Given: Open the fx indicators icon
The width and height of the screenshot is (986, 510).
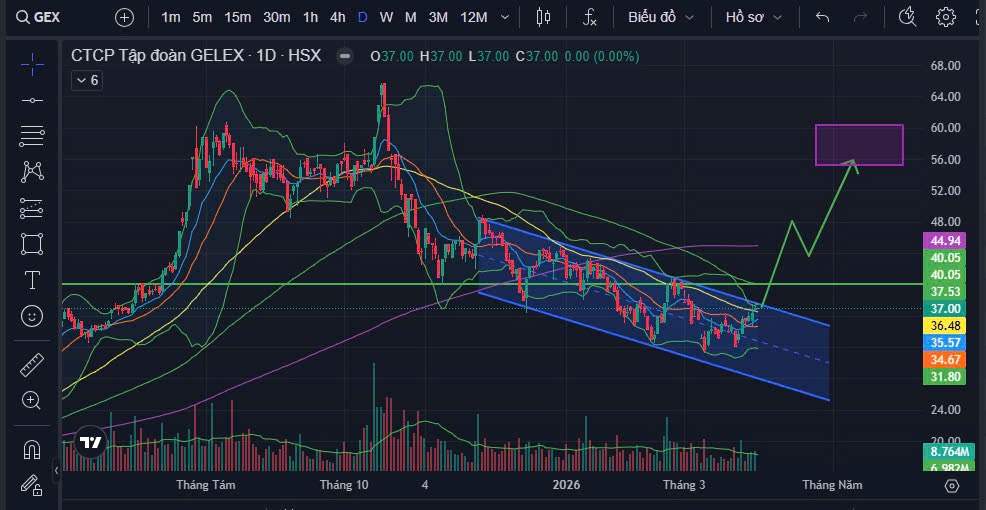Looking at the screenshot, I should (589, 17).
